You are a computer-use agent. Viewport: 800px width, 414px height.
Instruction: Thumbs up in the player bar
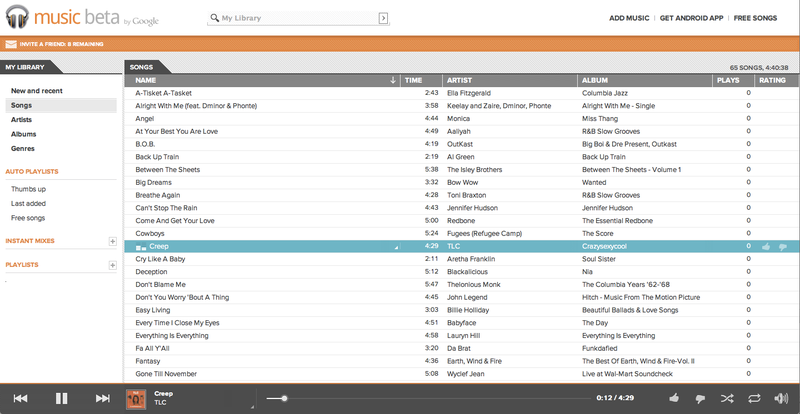674,398
